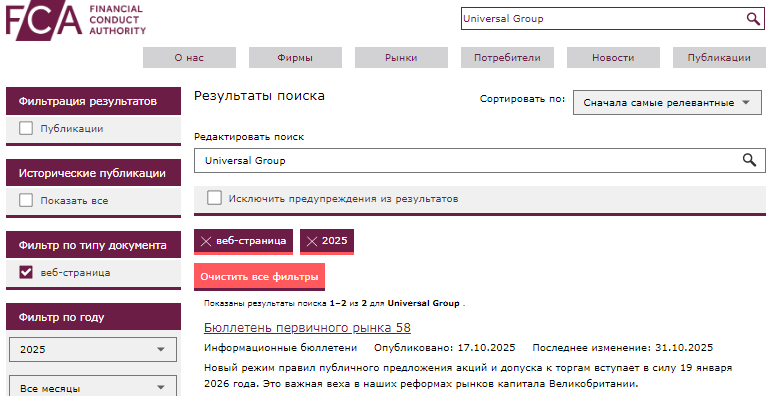The width and height of the screenshot is (769, 396).
Task: Open the Новости menu
Action: coord(613,57)
